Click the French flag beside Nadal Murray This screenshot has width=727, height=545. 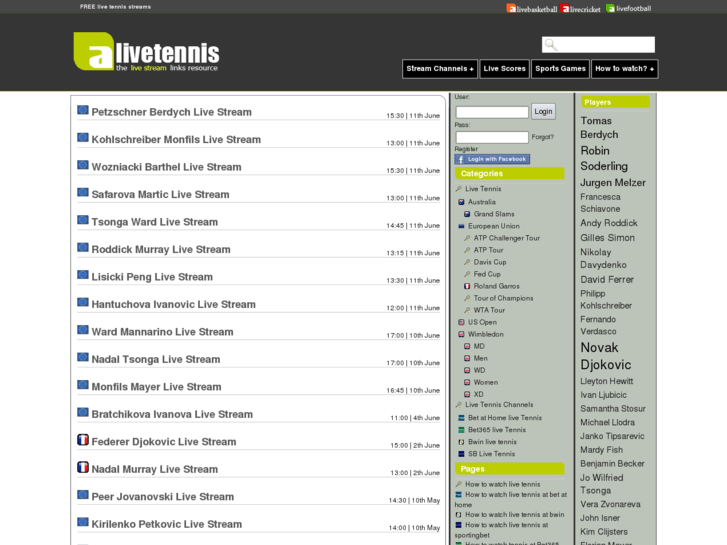click(83, 467)
